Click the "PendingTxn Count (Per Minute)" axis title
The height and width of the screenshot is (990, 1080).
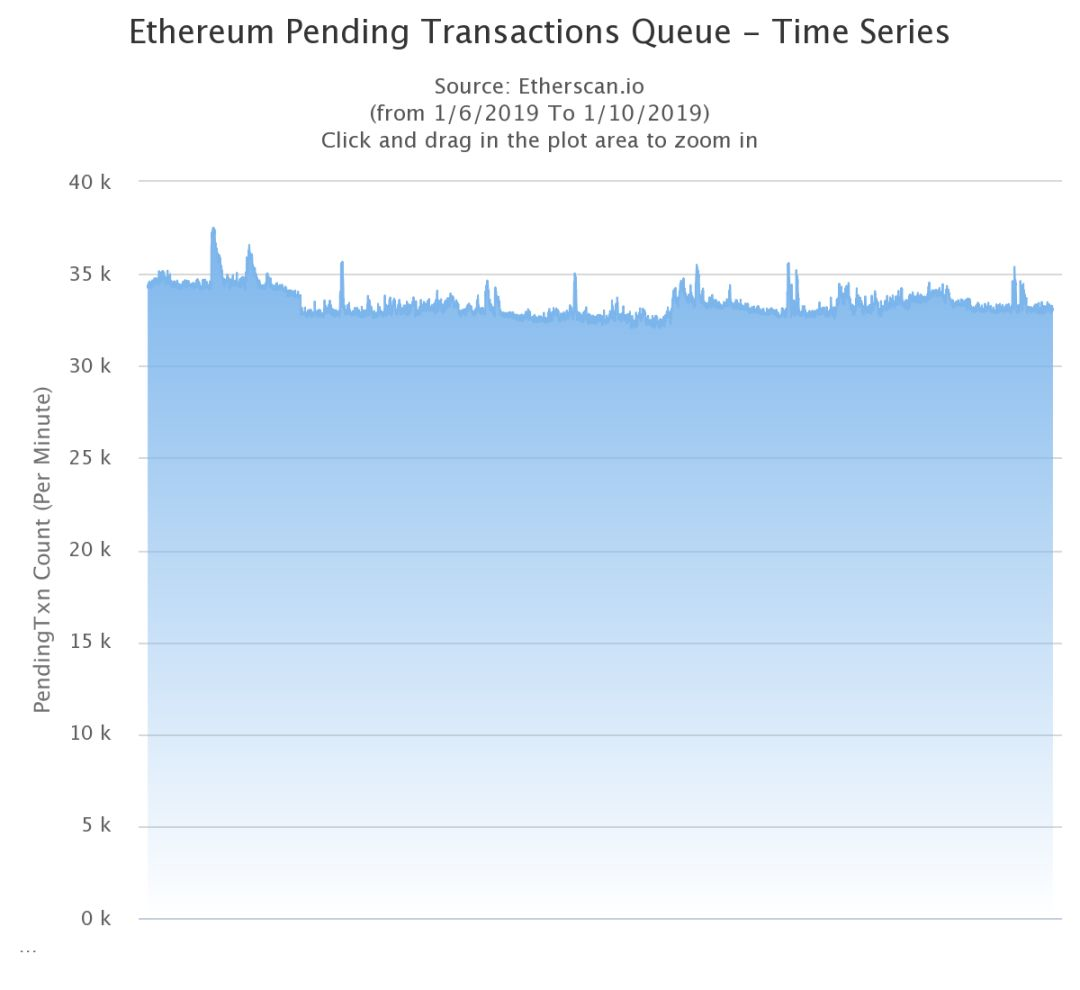tap(42, 550)
